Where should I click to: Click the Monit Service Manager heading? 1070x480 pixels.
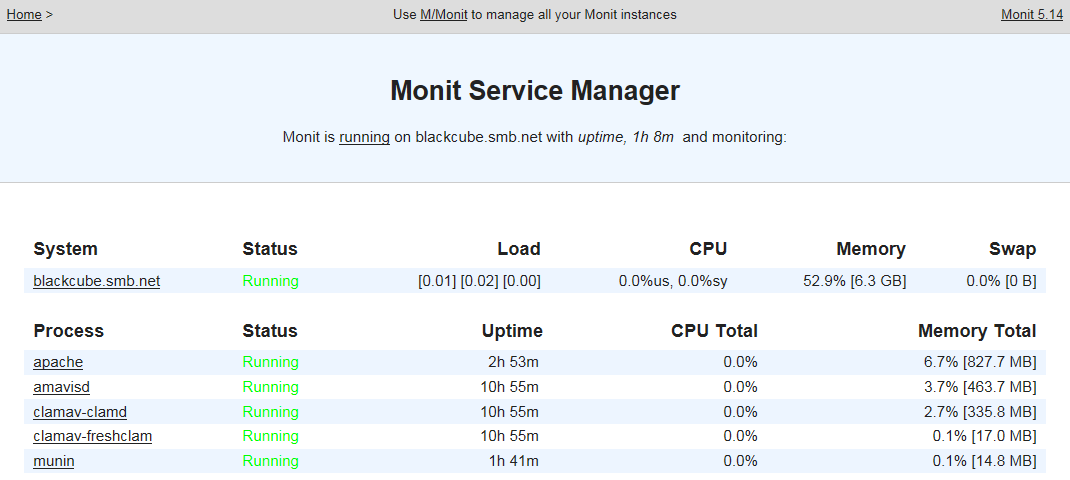pos(535,91)
